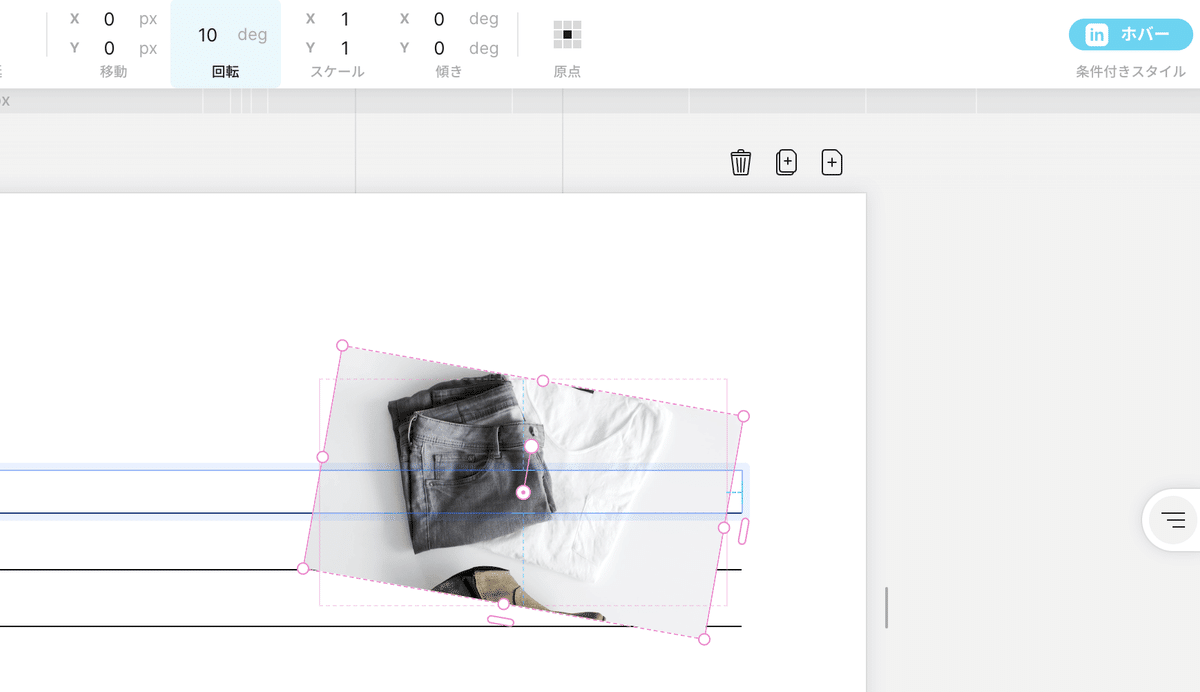Click the pink pill handle below bottom edge
Screen dimensions: 1200x692
tap(500, 621)
